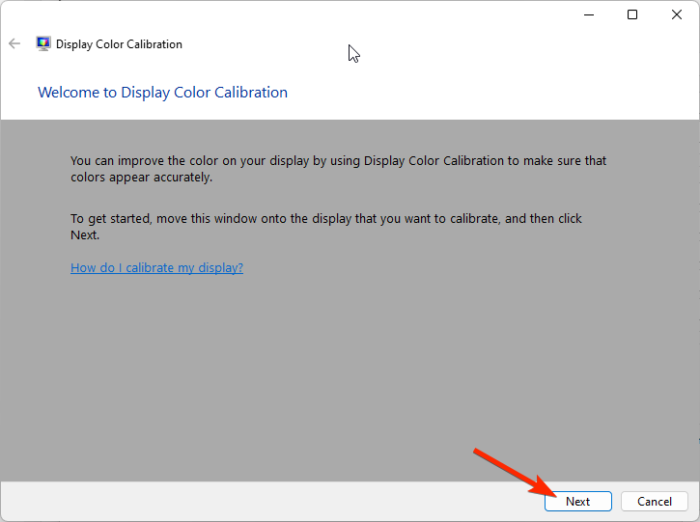Click the empty title bar space right of the title
The height and width of the screenshot is (522, 700).
coord(450,44)
